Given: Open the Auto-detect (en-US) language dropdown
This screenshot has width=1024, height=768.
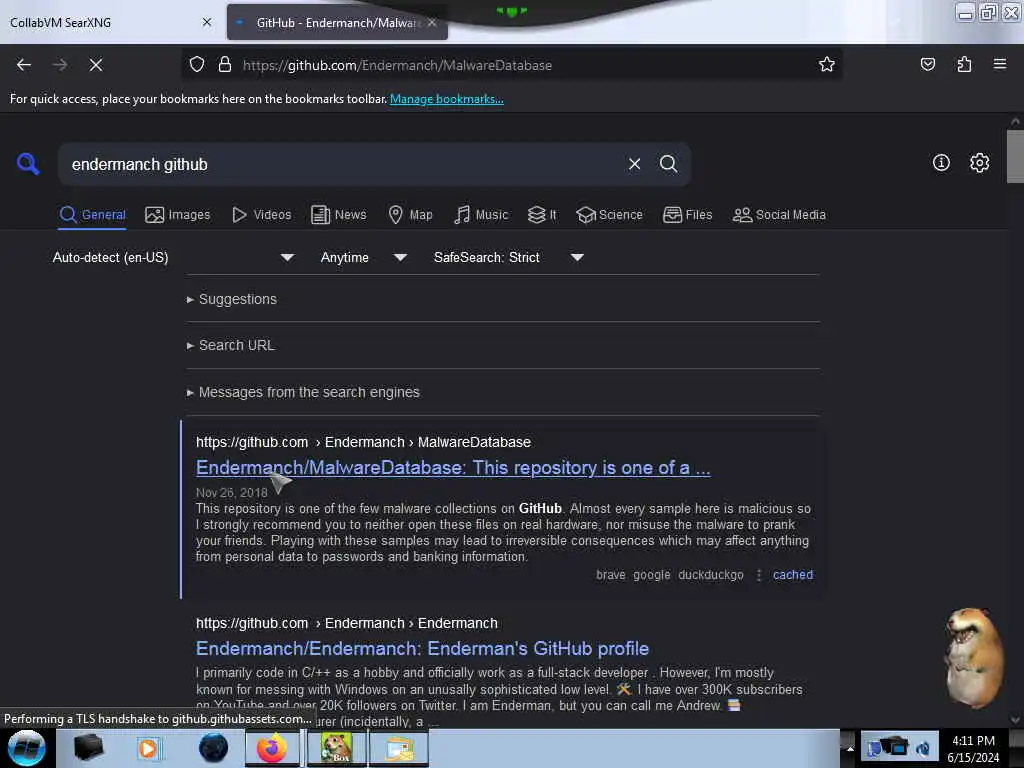Looking at the screenshot, I should click(x=173, y=257).
